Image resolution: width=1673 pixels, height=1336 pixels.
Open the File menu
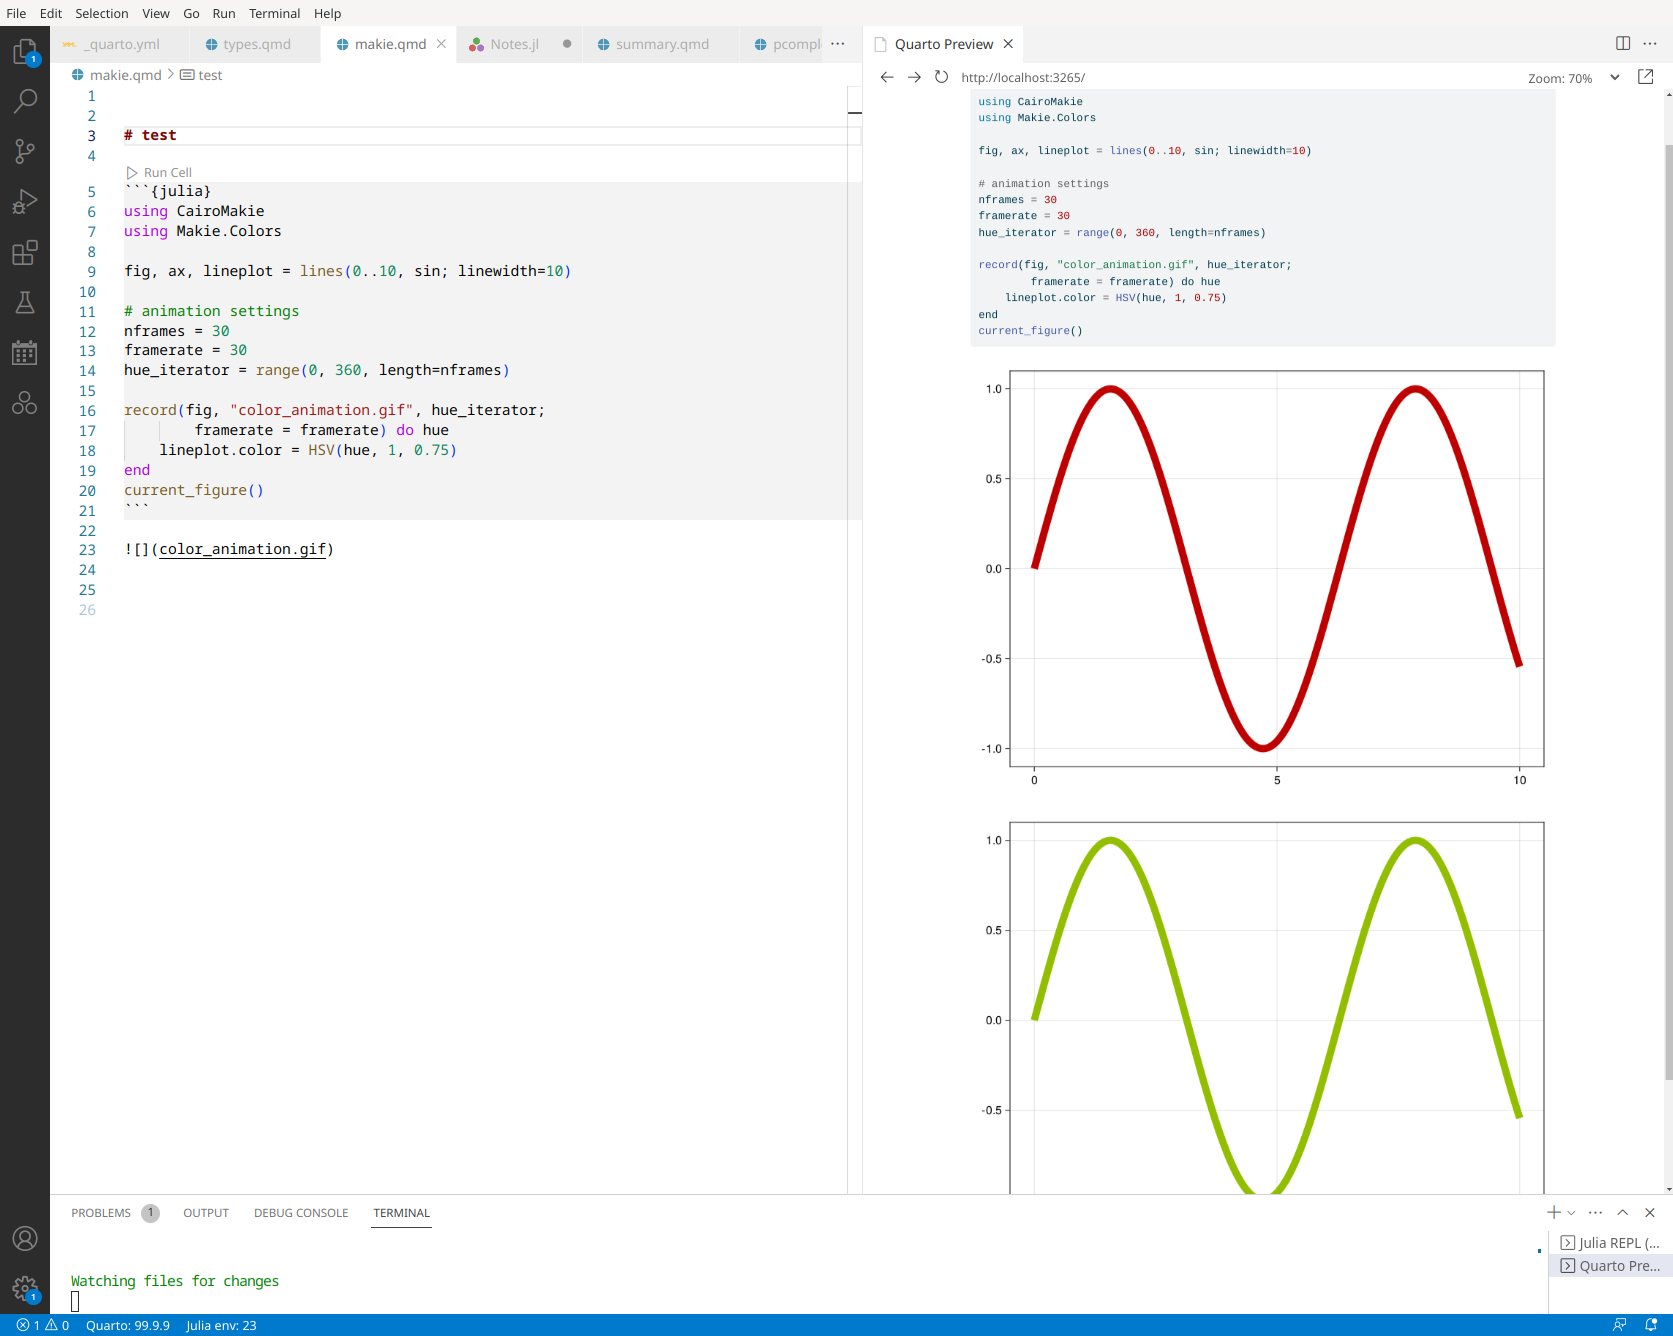coord(16,13)
